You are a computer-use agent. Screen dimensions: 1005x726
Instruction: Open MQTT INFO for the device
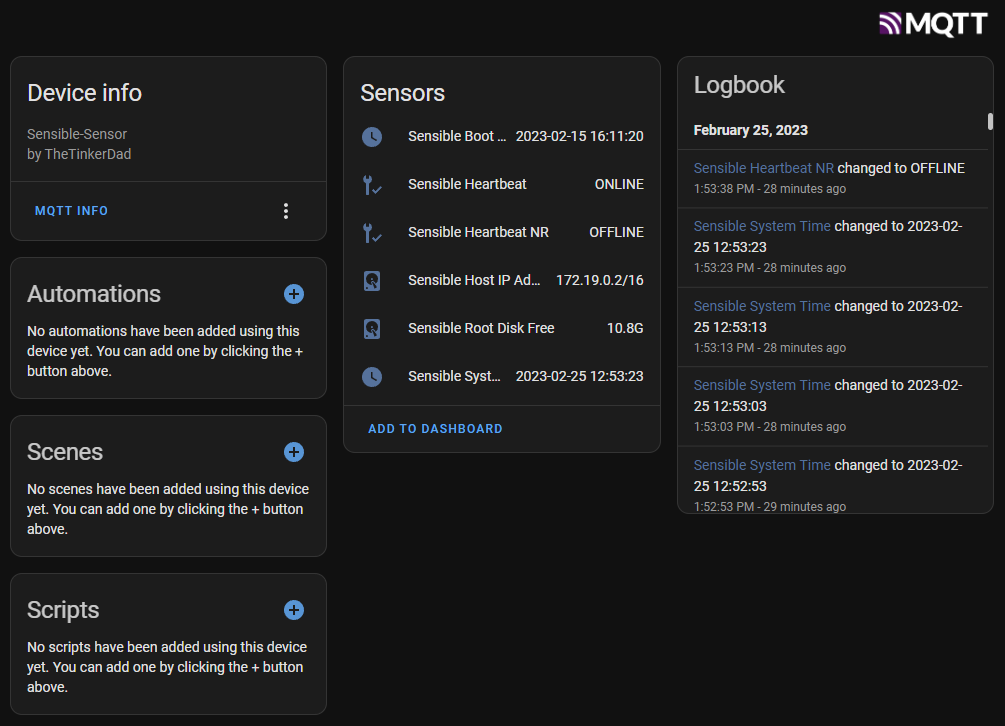[x=71, y=211]
